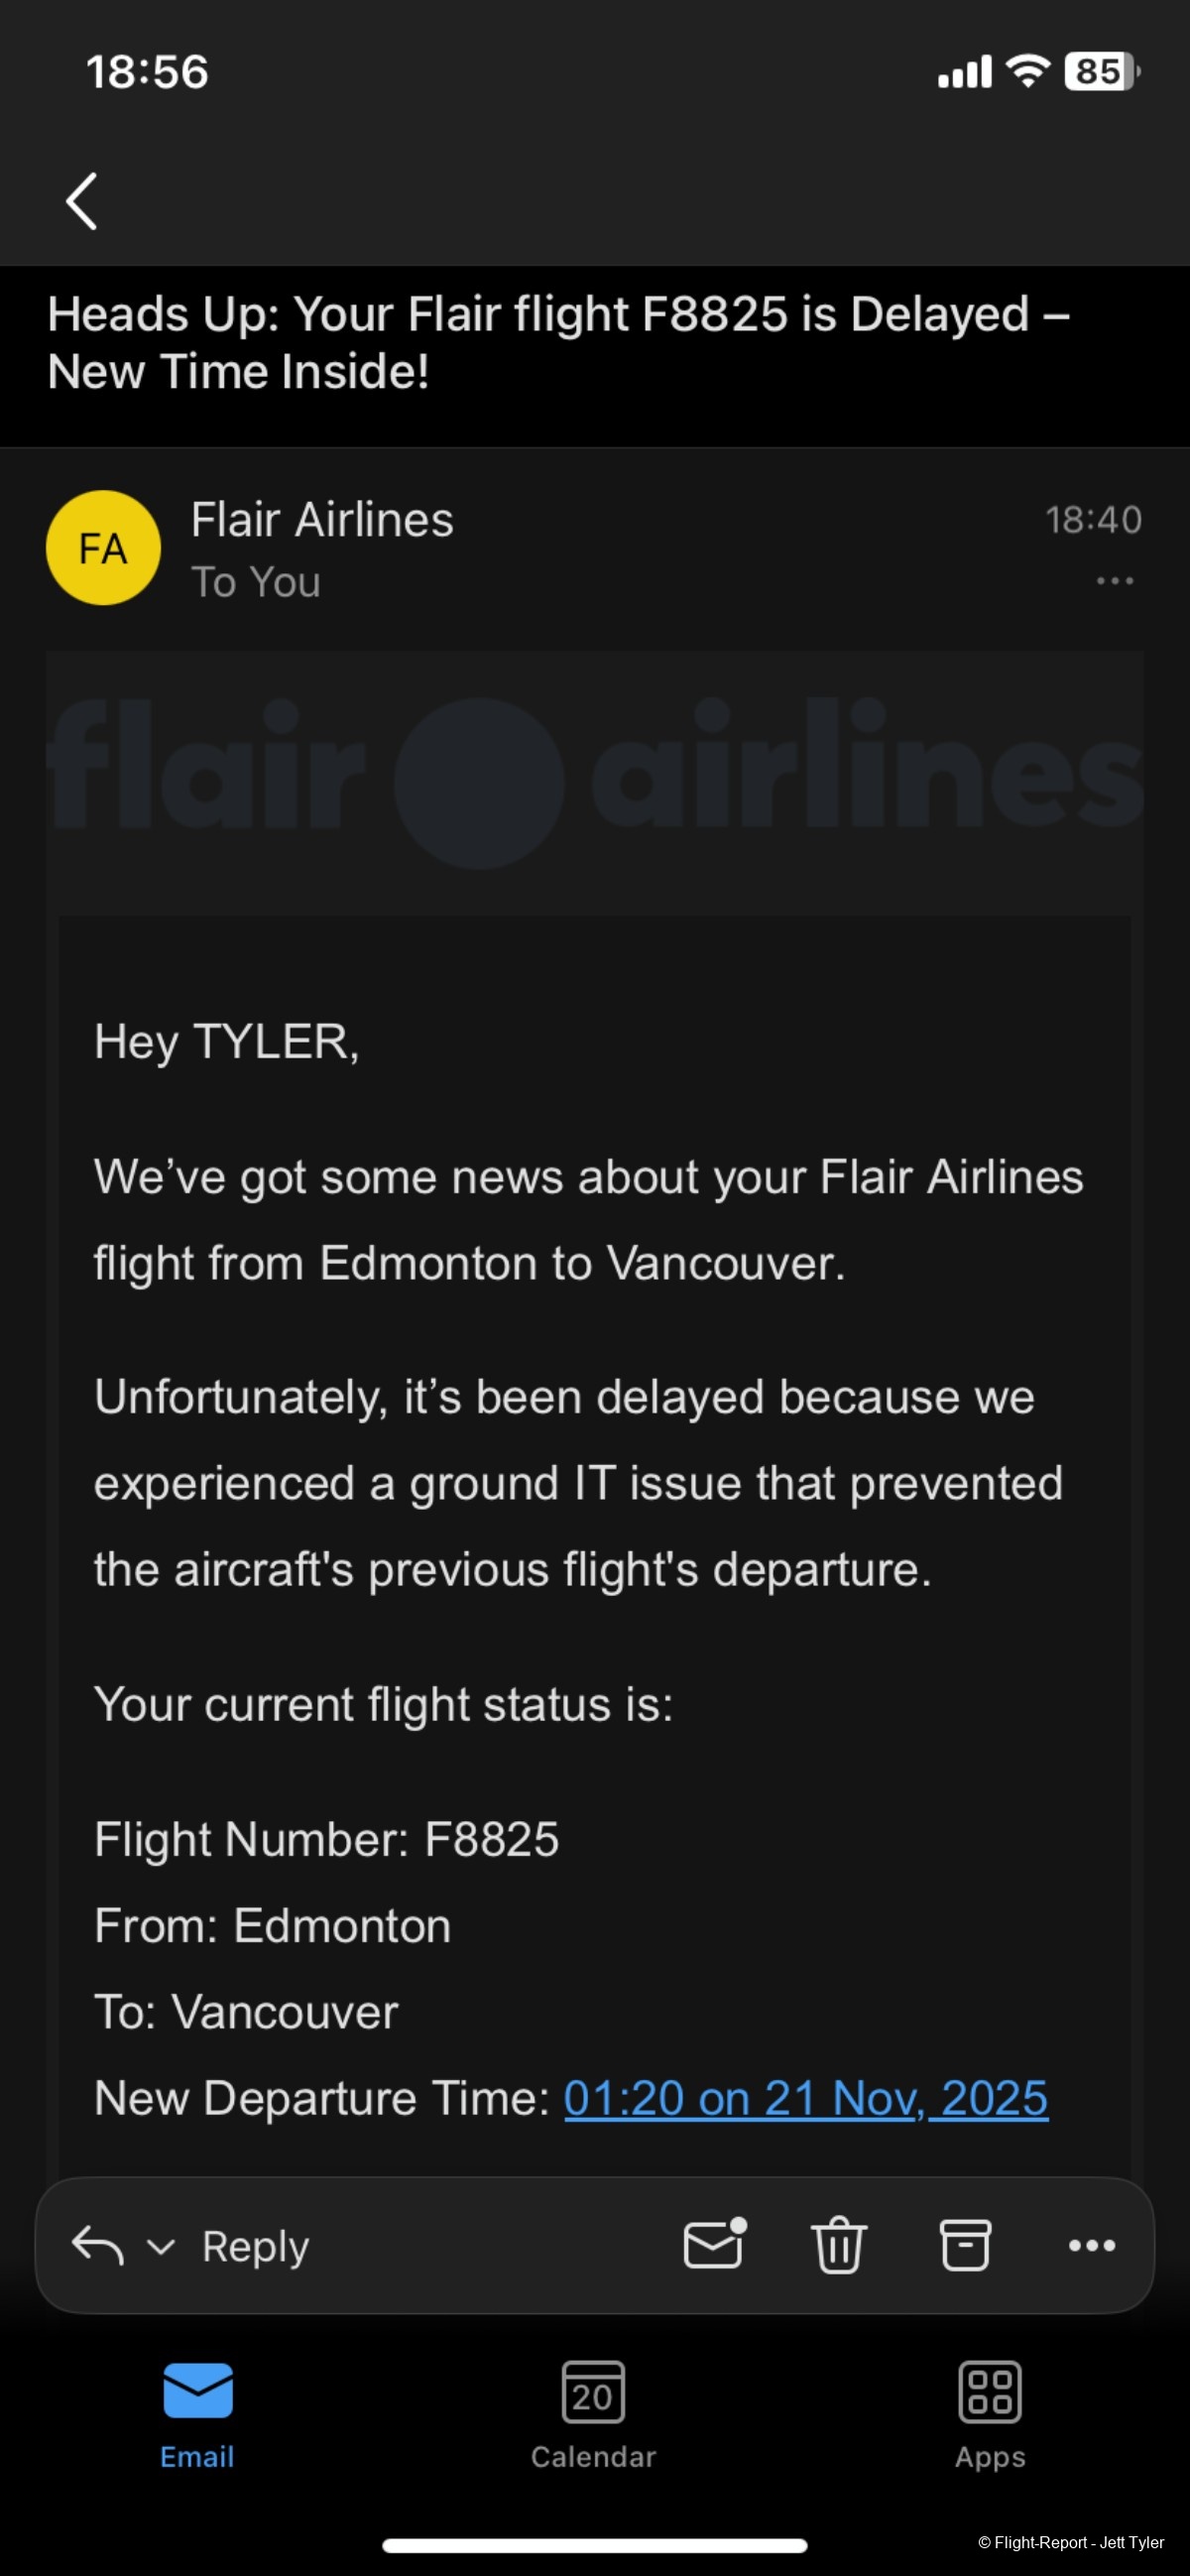Open message options below the 18:40 timestamp

[1114, 581]
